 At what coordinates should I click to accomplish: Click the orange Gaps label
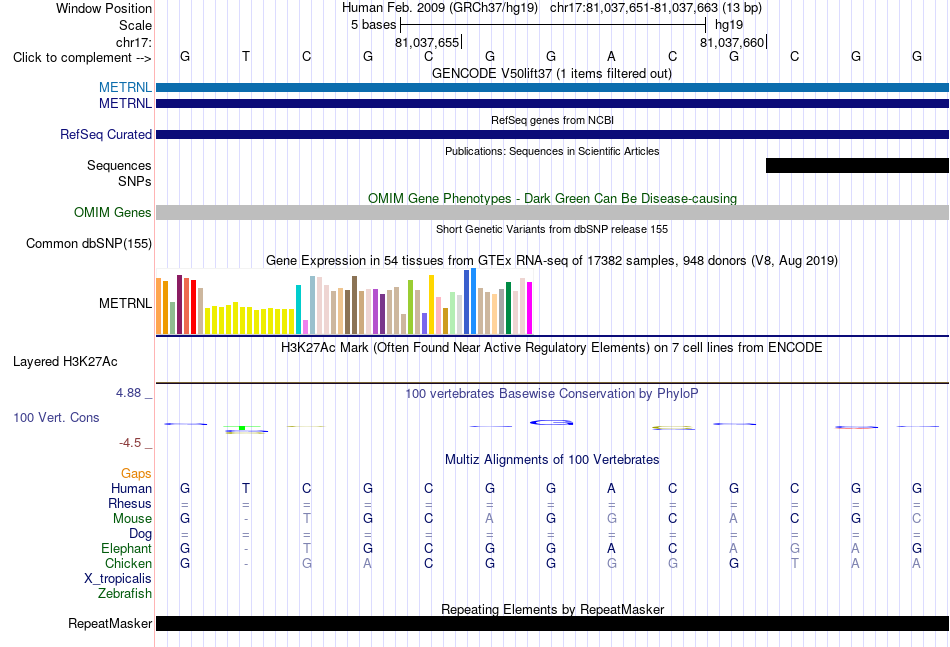[x=136, y=473]
